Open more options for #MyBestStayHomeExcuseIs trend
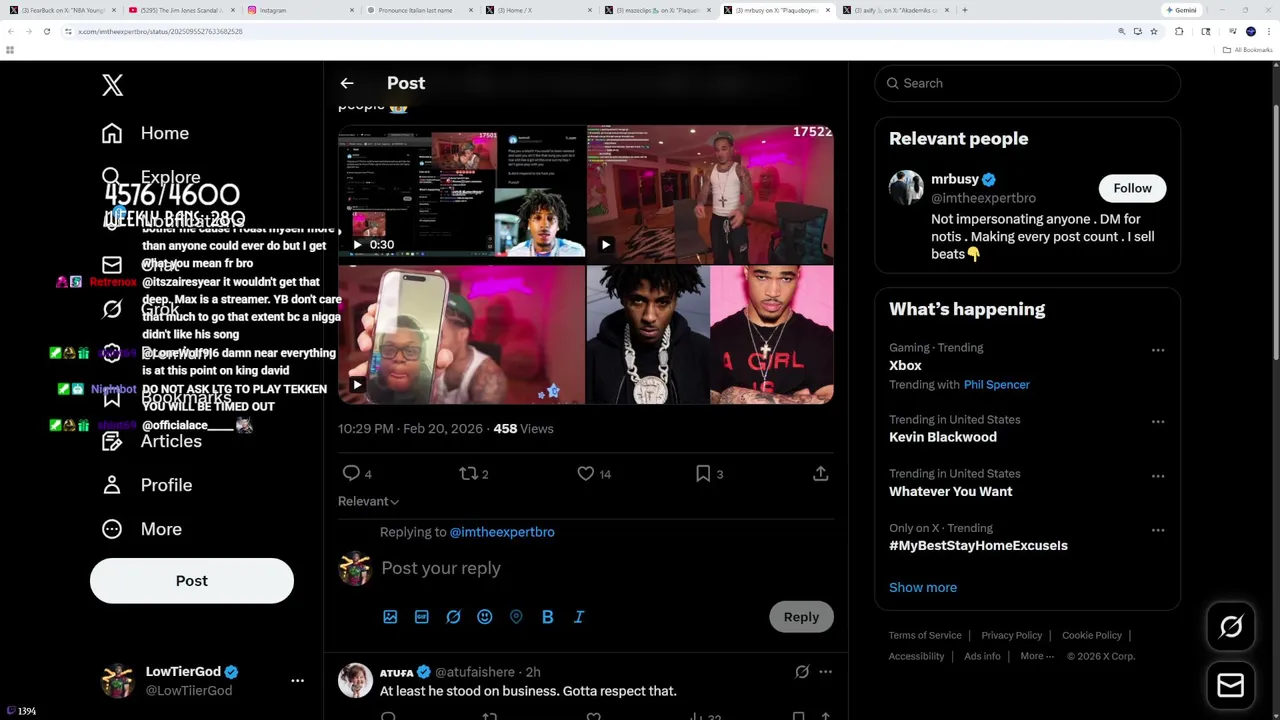The image size is (1280, 720). coord(1158,530)
